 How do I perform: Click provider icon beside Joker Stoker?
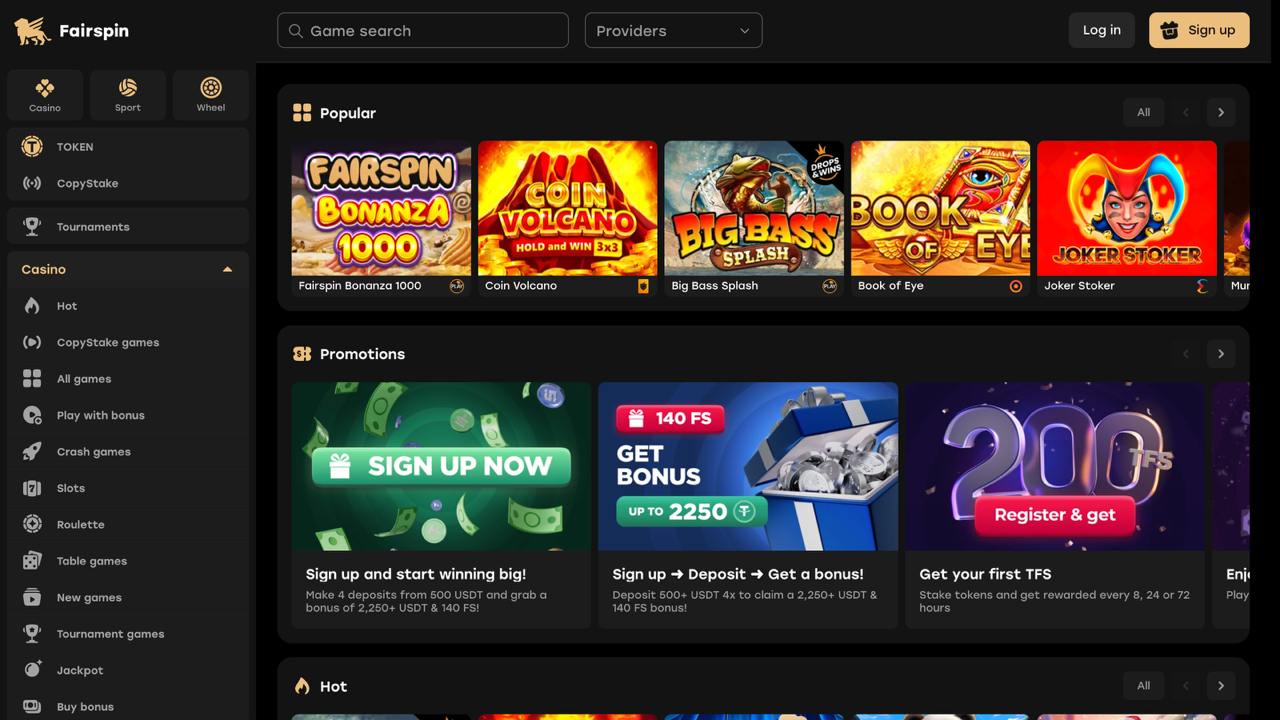click(1202, 286)
